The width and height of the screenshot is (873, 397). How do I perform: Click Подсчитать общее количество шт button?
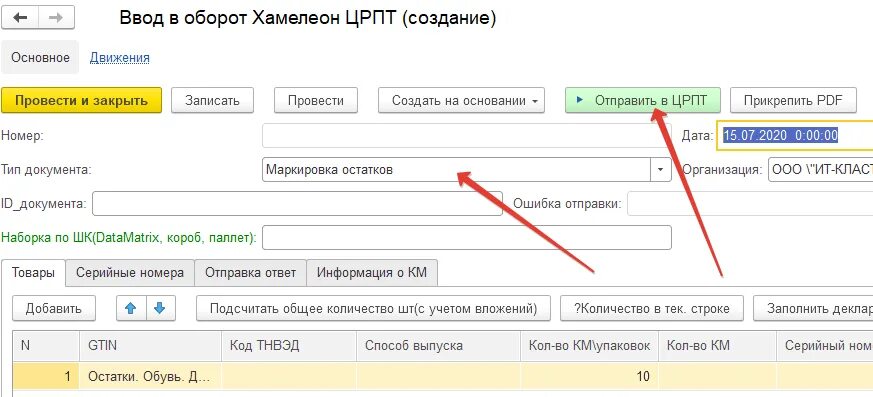[x=373, y=308]
